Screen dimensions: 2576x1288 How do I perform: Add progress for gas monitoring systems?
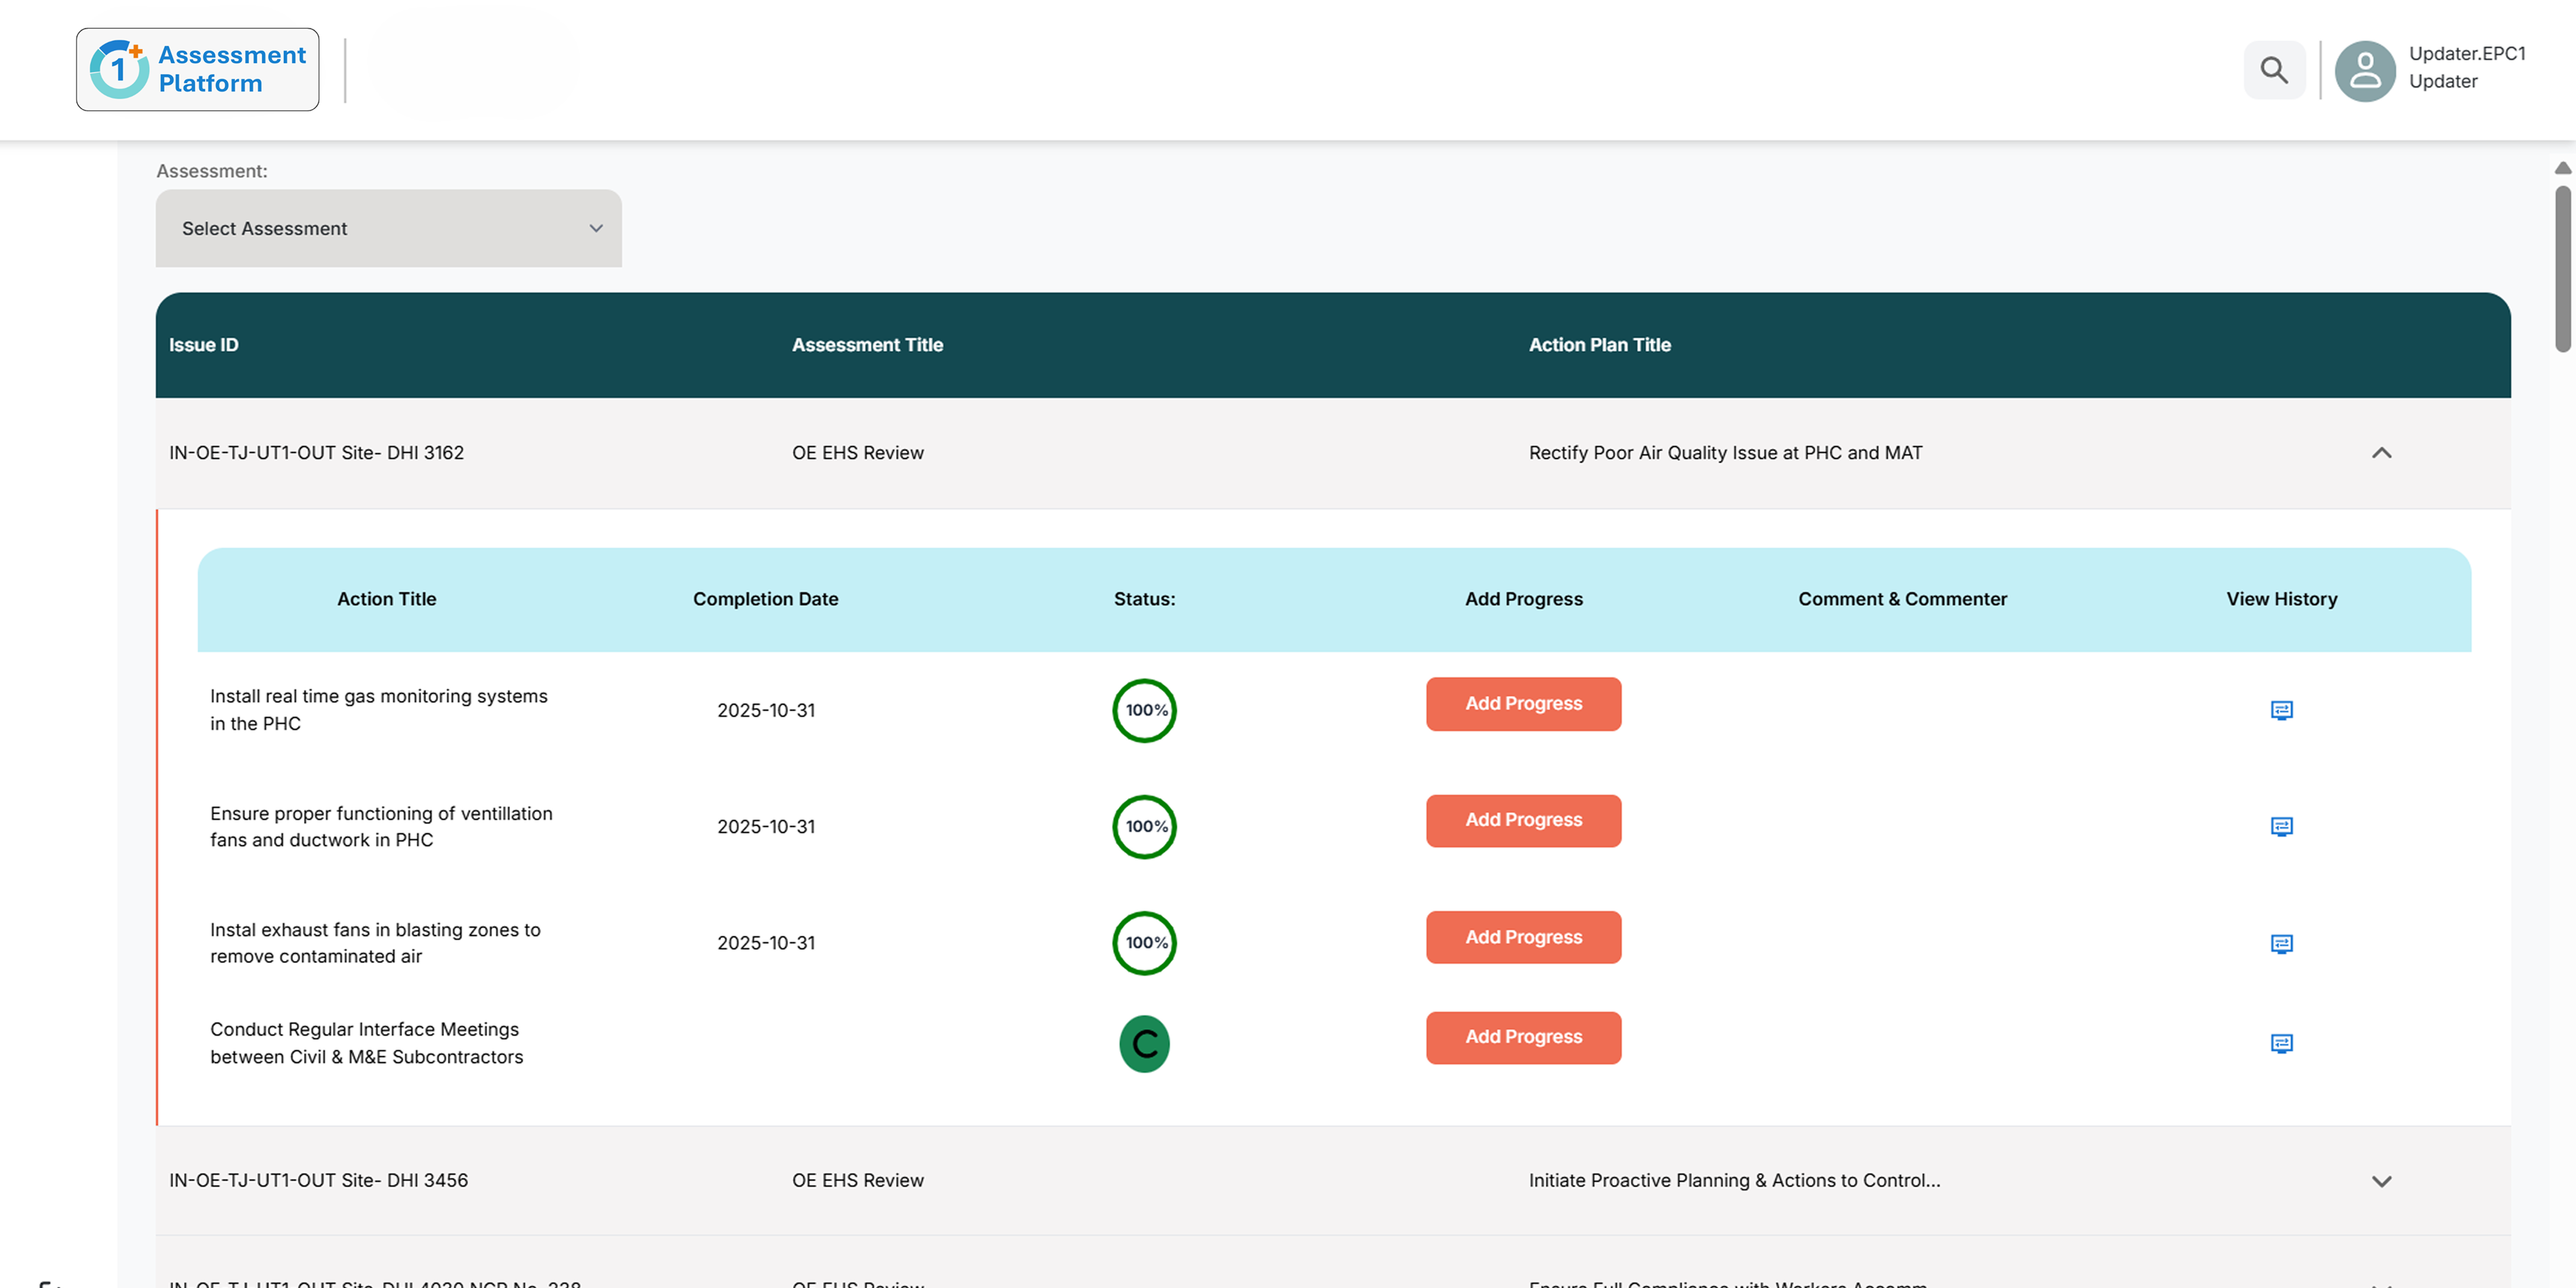pyautogui.click(x=1523, y=704)
